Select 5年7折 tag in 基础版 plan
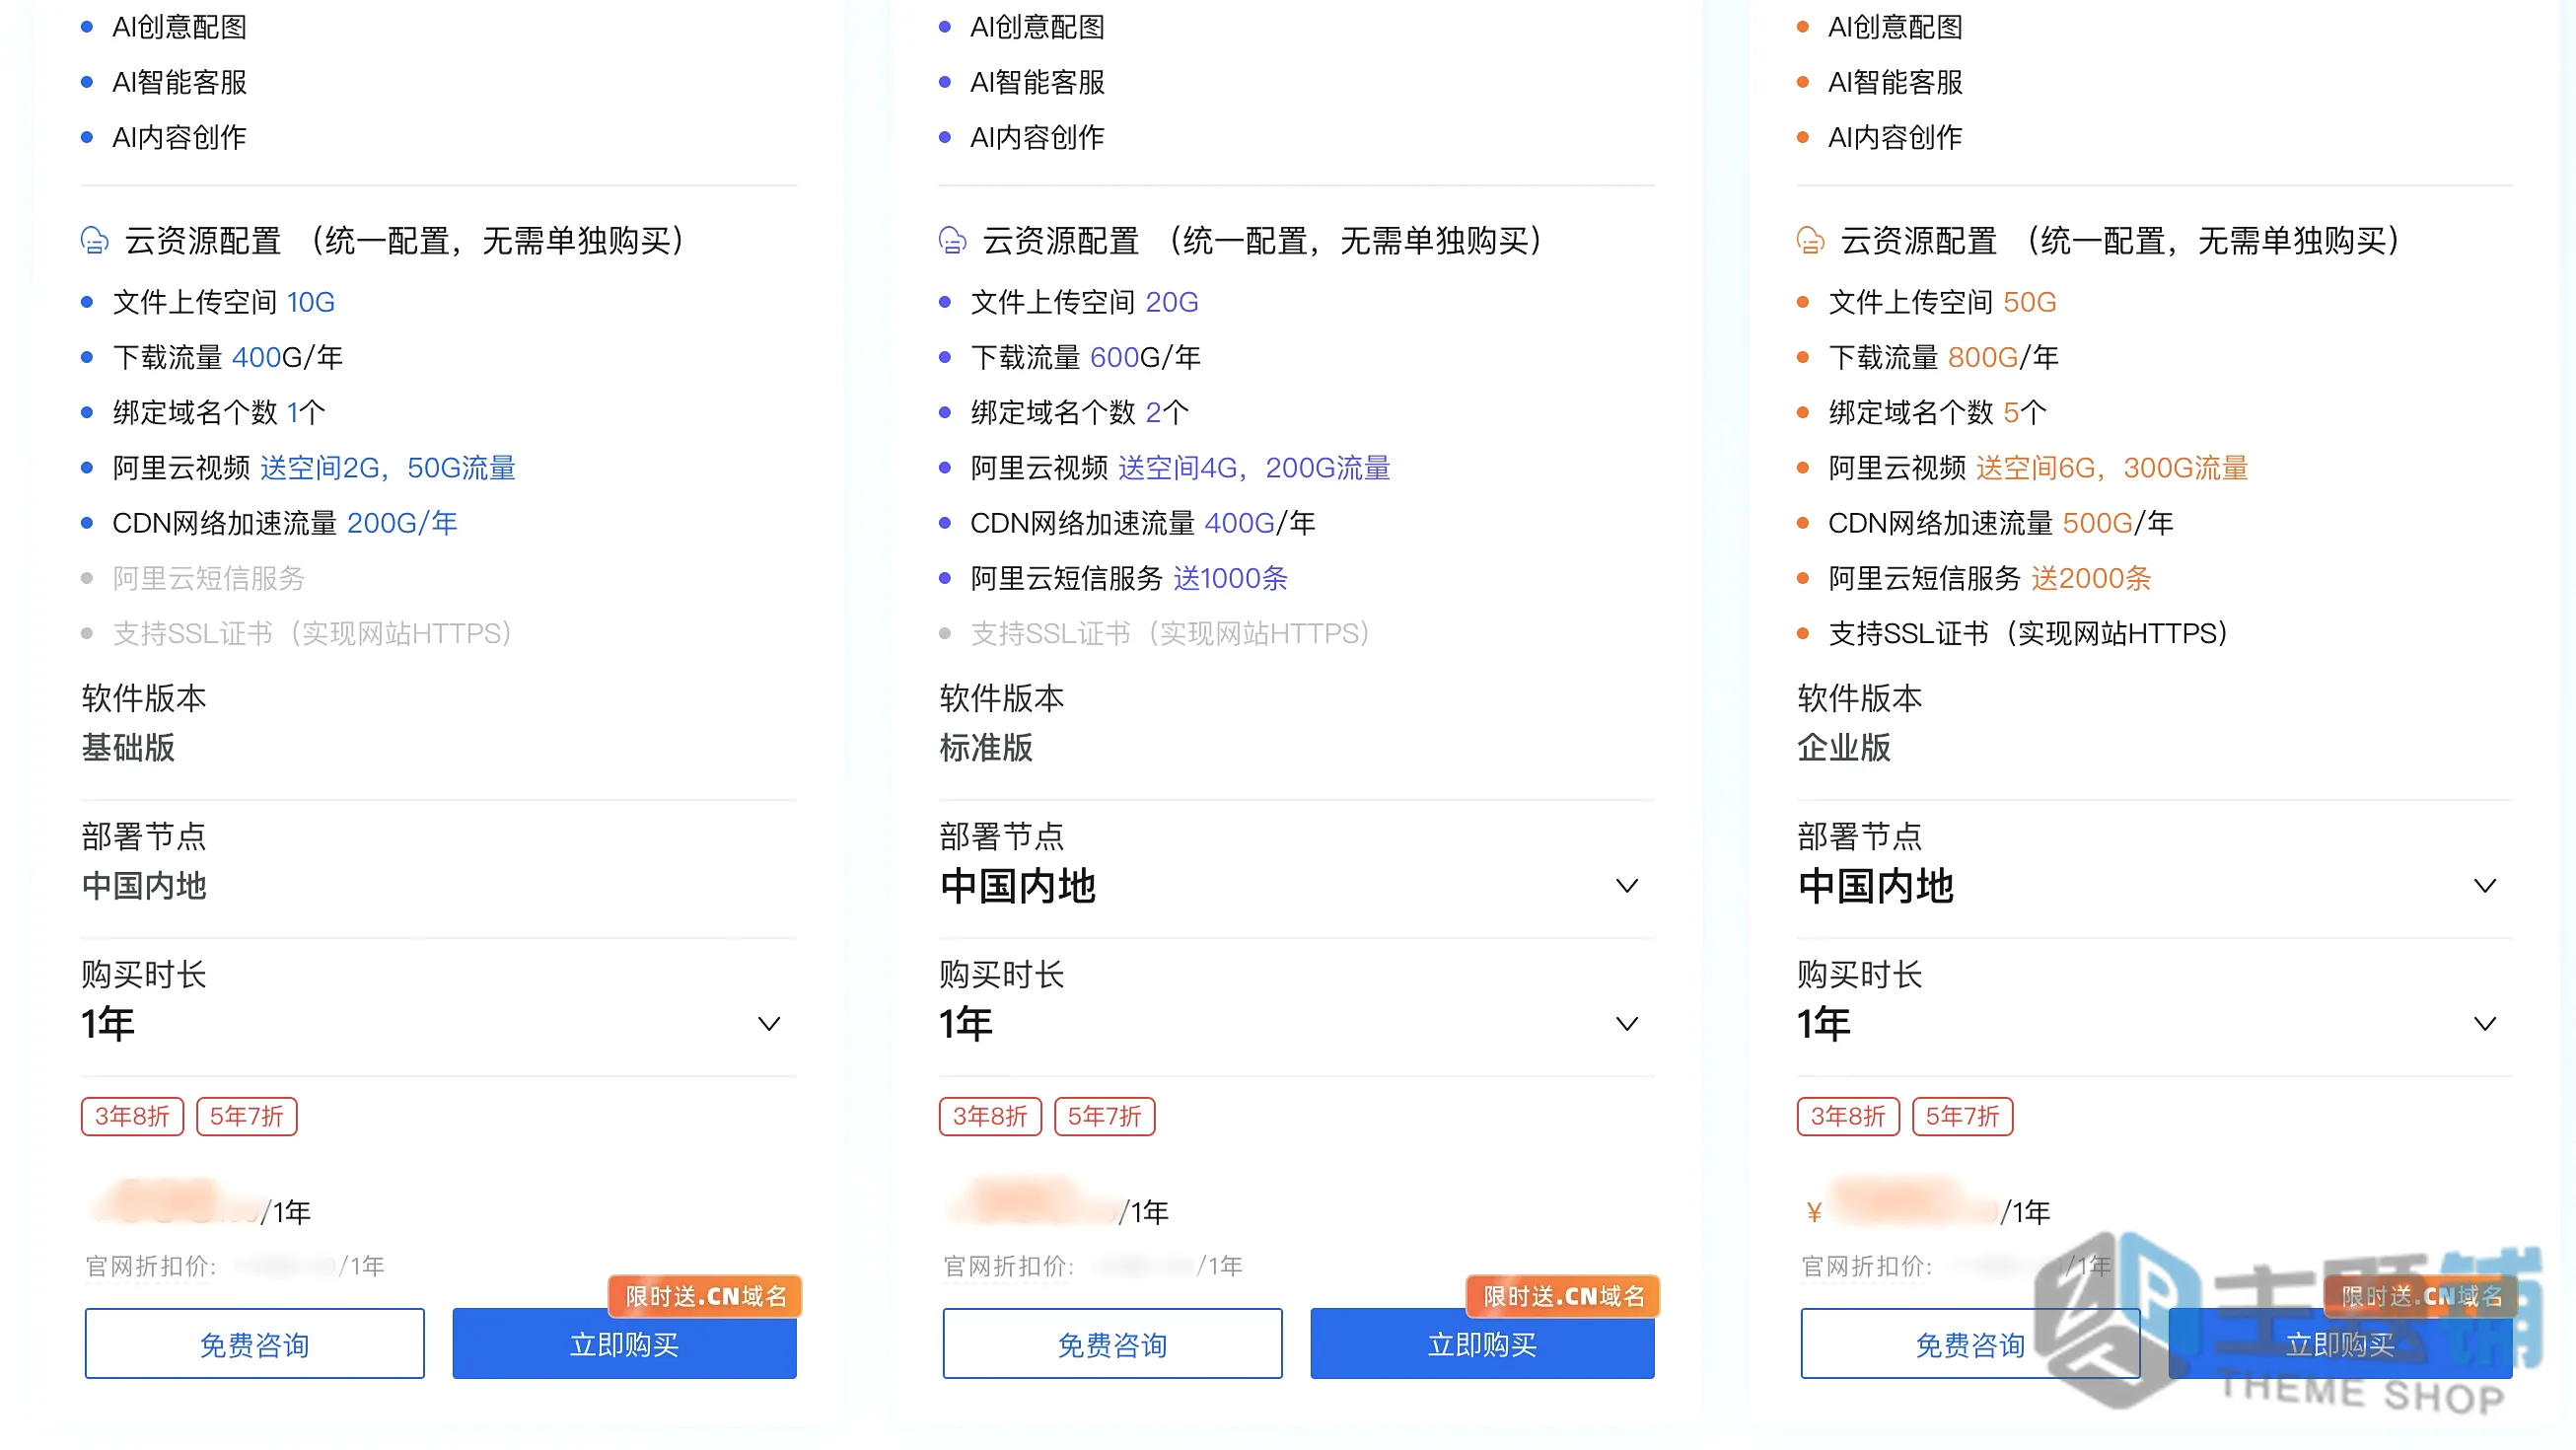Screen dimensions: 2576x1450 [247, 1116]
